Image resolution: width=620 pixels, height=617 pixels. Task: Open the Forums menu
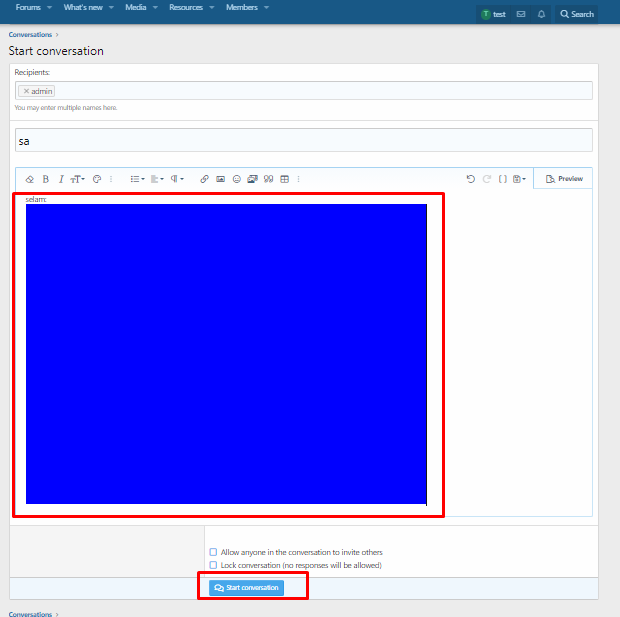point(28,7)
